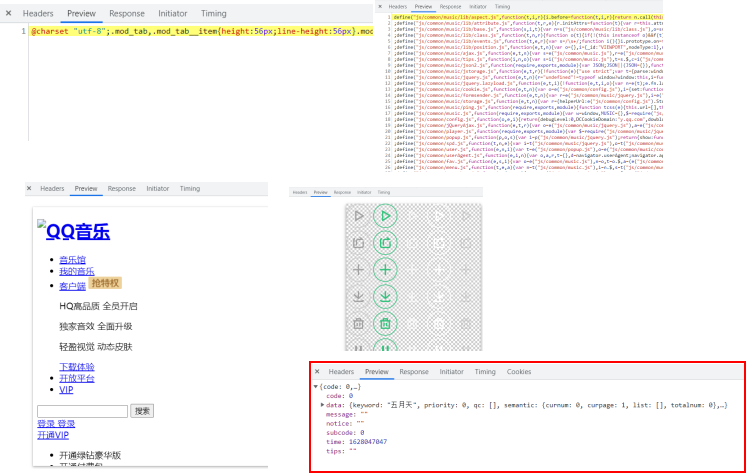Viewport: 746px width, 473px height.
Task: Open Timing tab in the CSS panel
Action: tap(214, 13)
